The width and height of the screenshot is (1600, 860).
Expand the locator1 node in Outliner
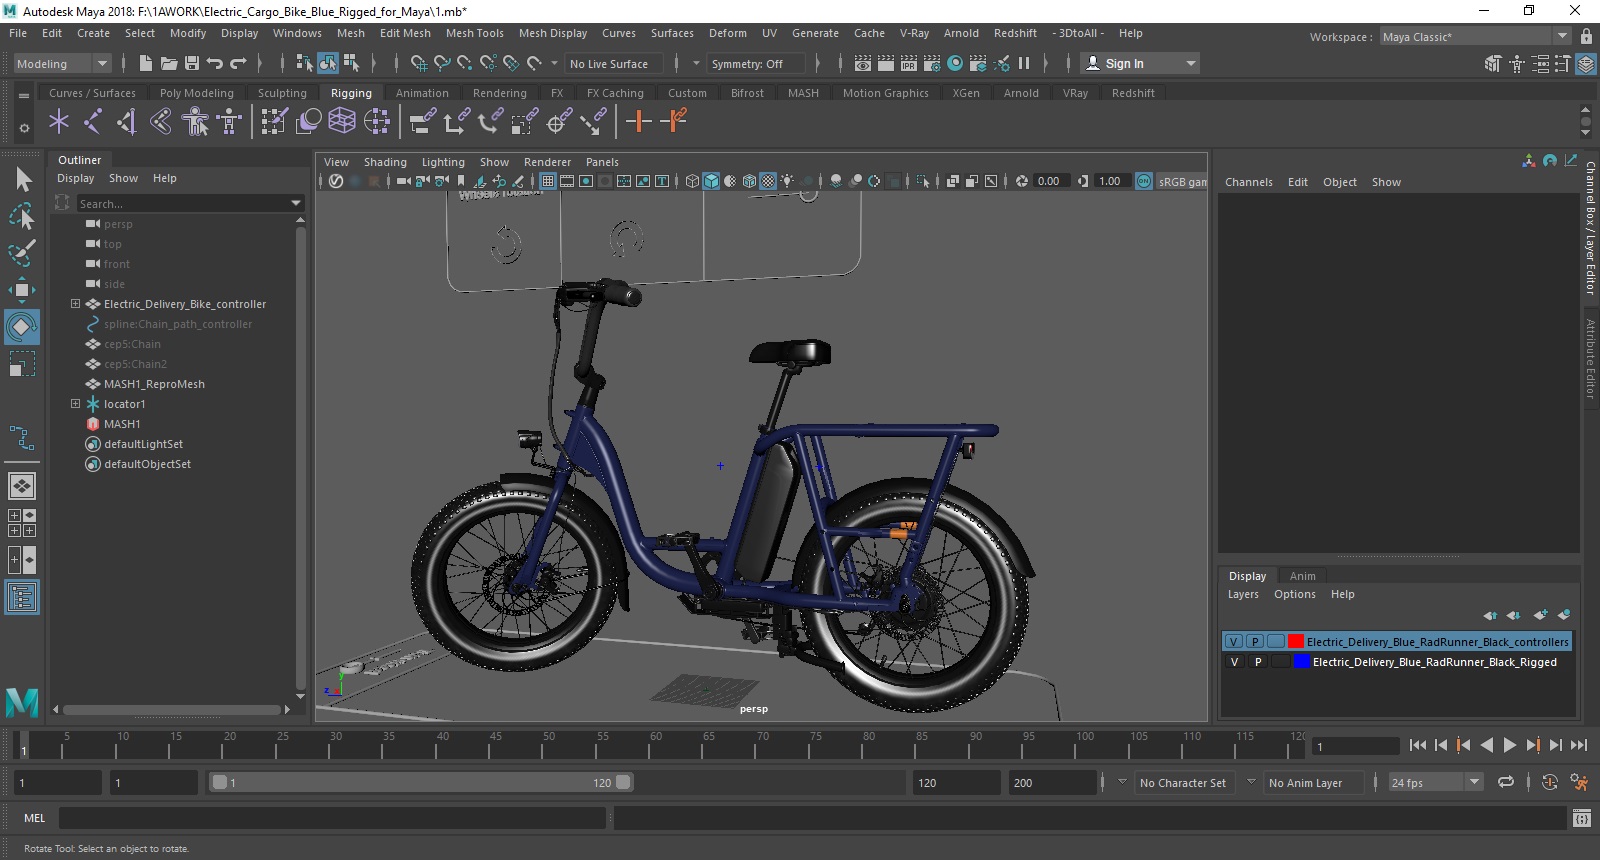[x=75, y=404]
